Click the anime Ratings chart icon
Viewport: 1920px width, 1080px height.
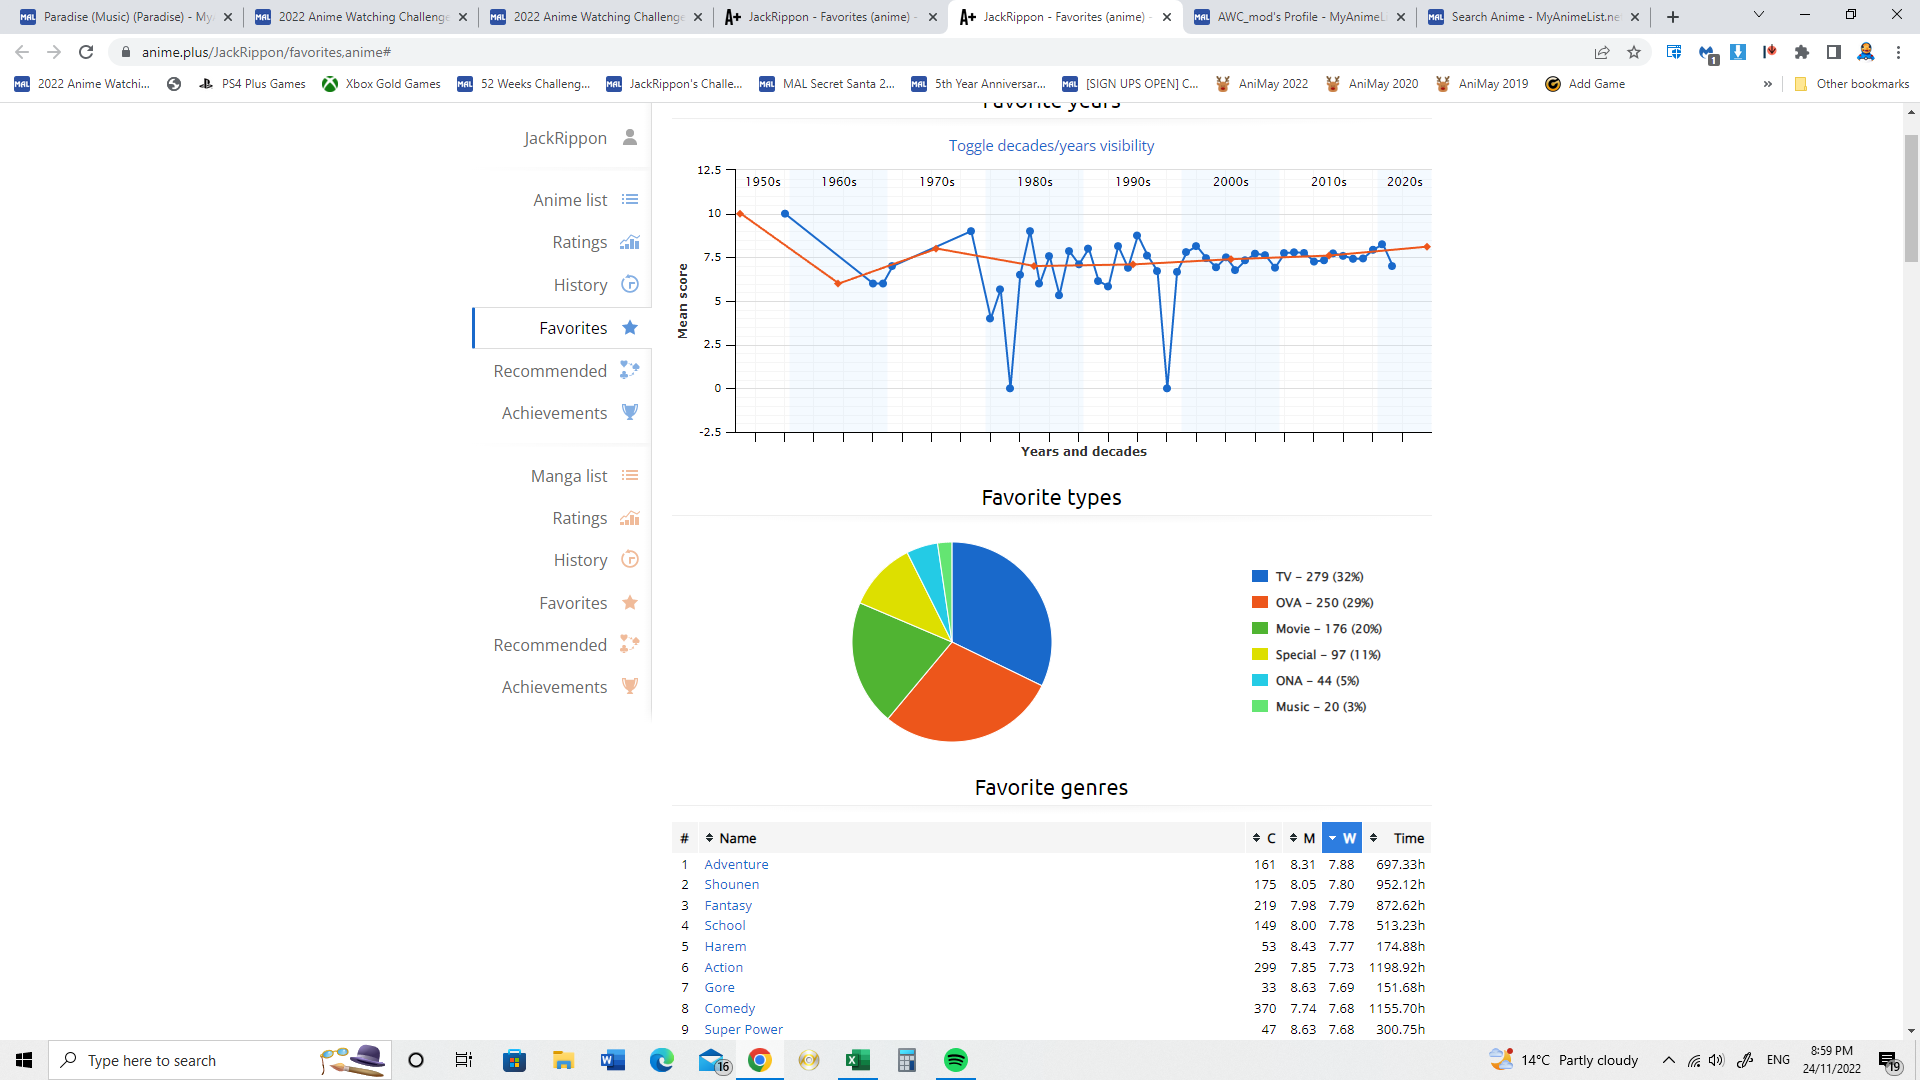(x=629, y=242)
